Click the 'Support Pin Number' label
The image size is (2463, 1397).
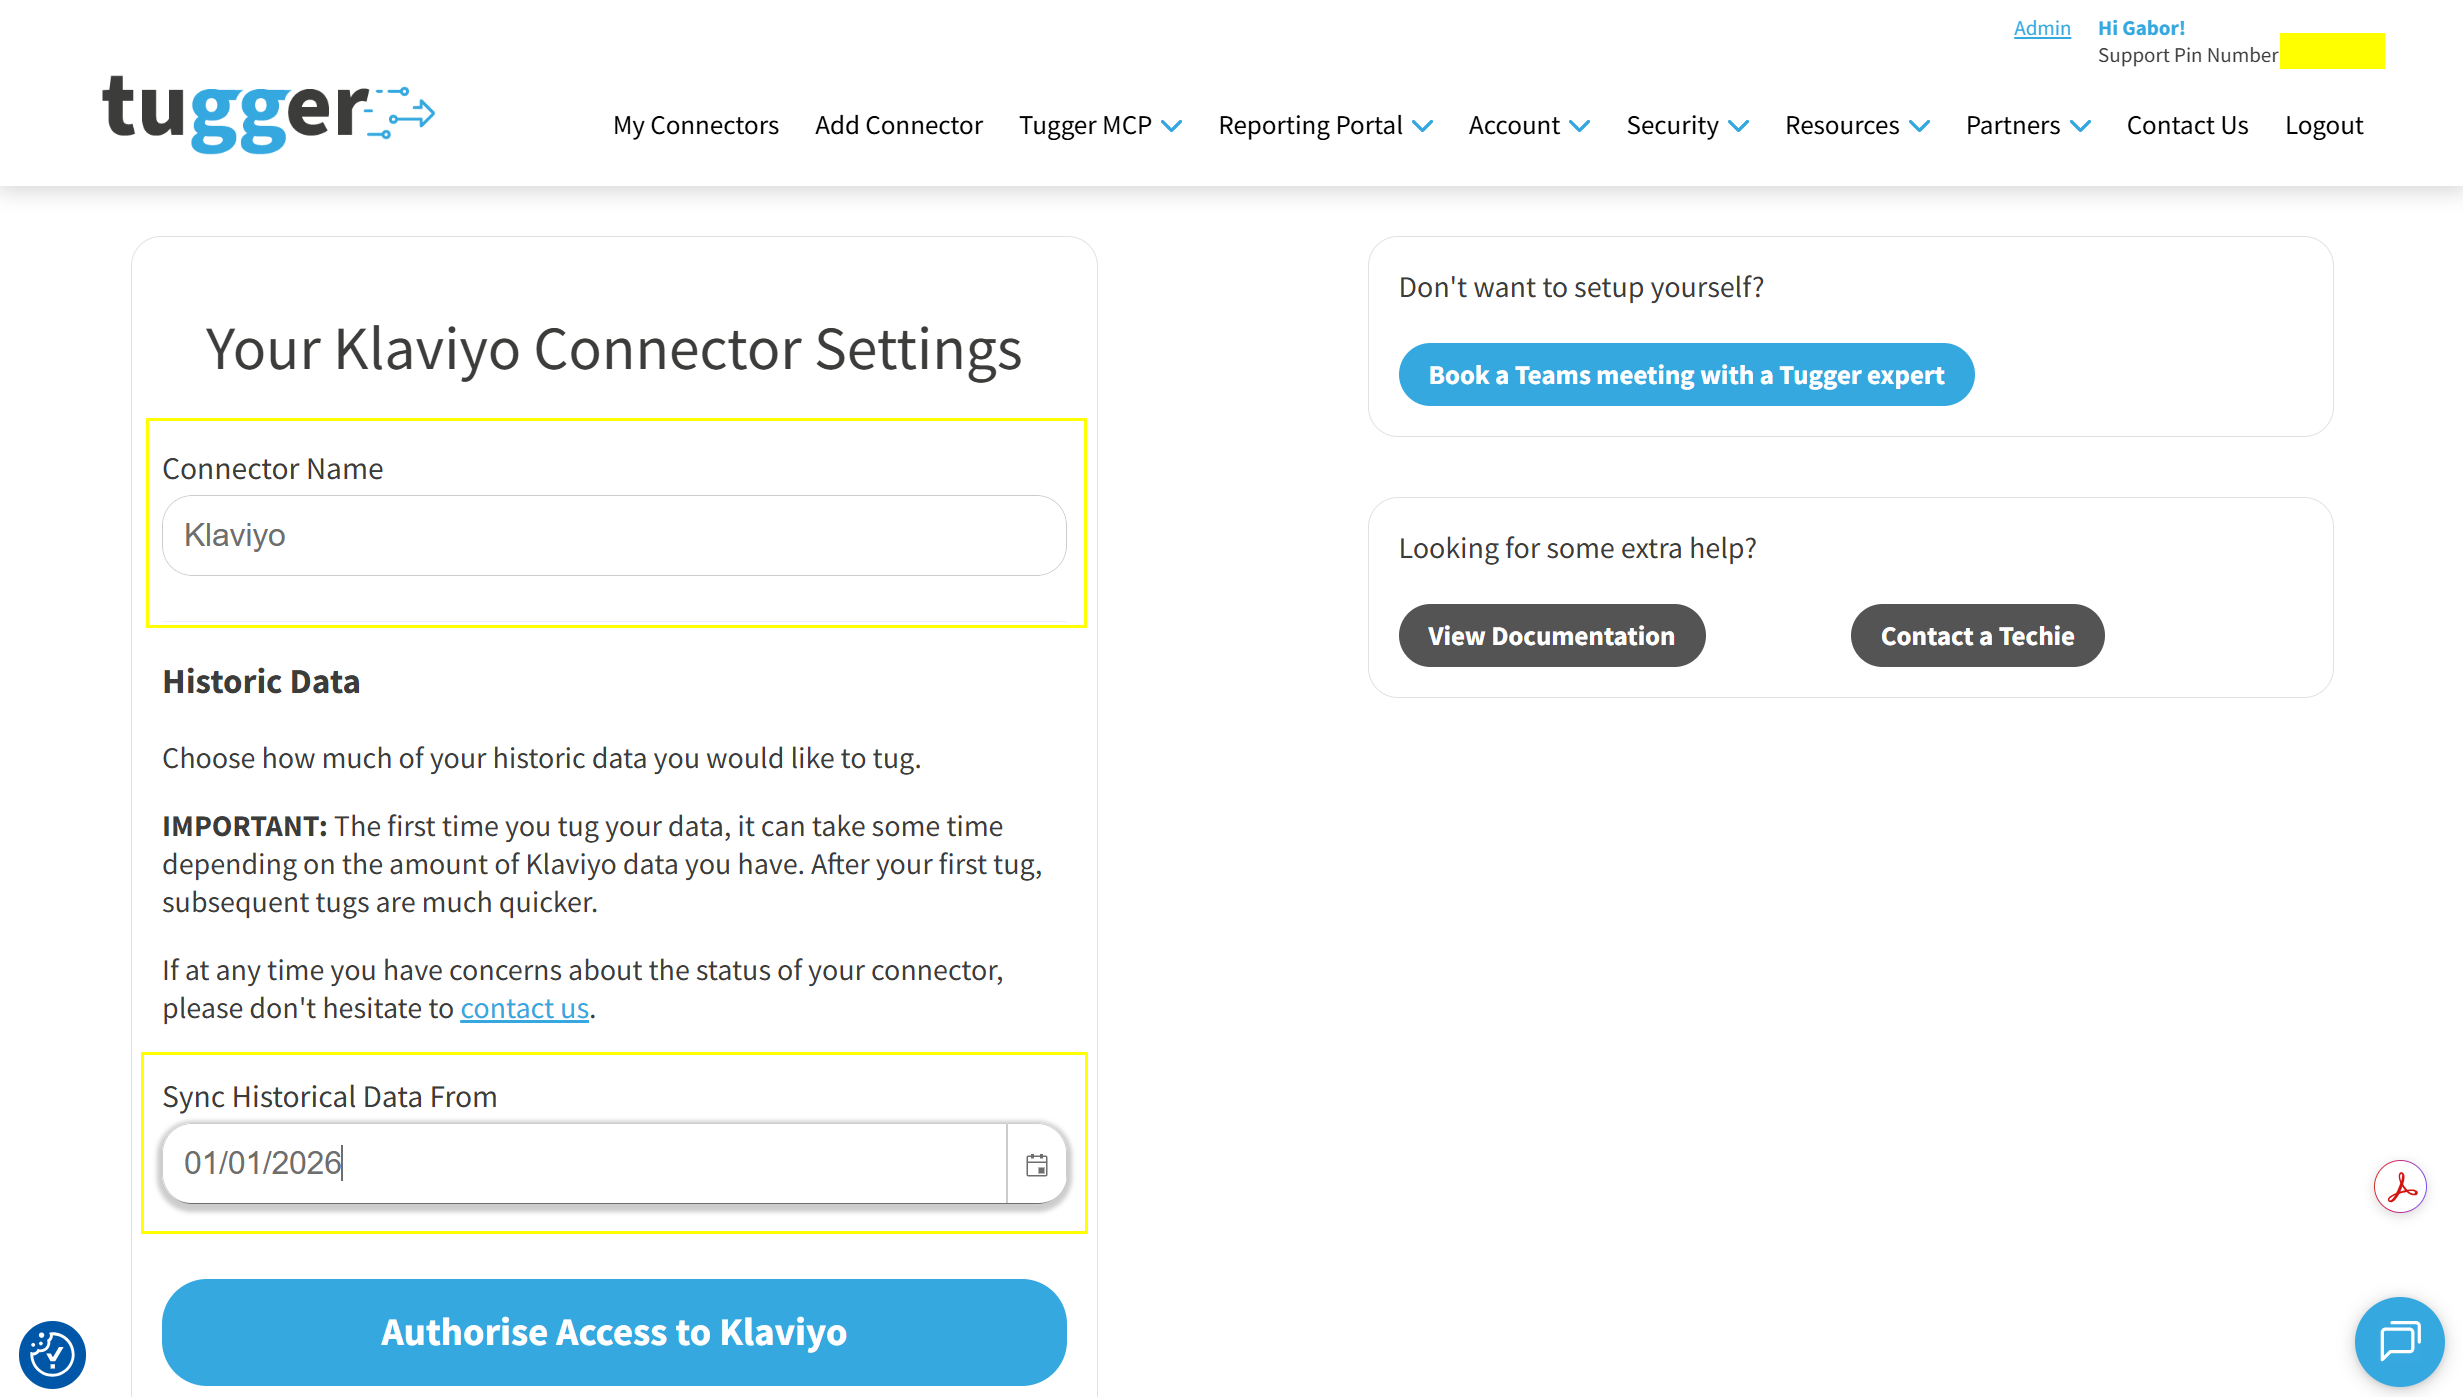click(2187, 55)
